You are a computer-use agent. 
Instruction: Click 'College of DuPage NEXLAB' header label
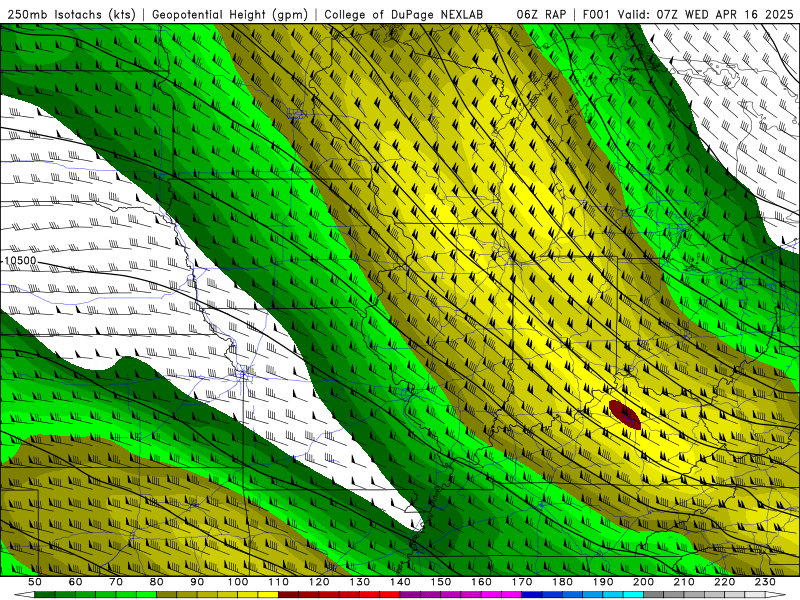coord(404,14)
